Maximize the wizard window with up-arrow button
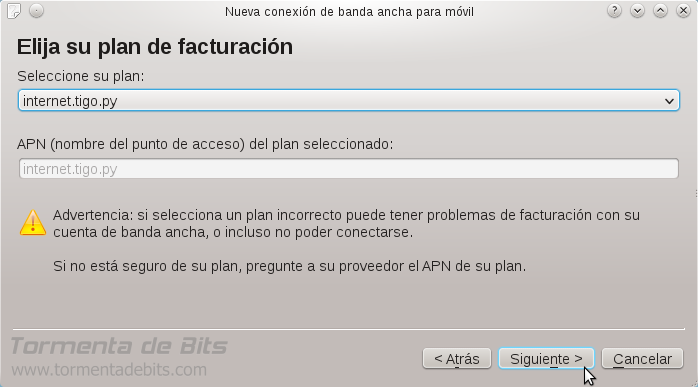This screenshot has width=698, height=387. tap(661, 11)
